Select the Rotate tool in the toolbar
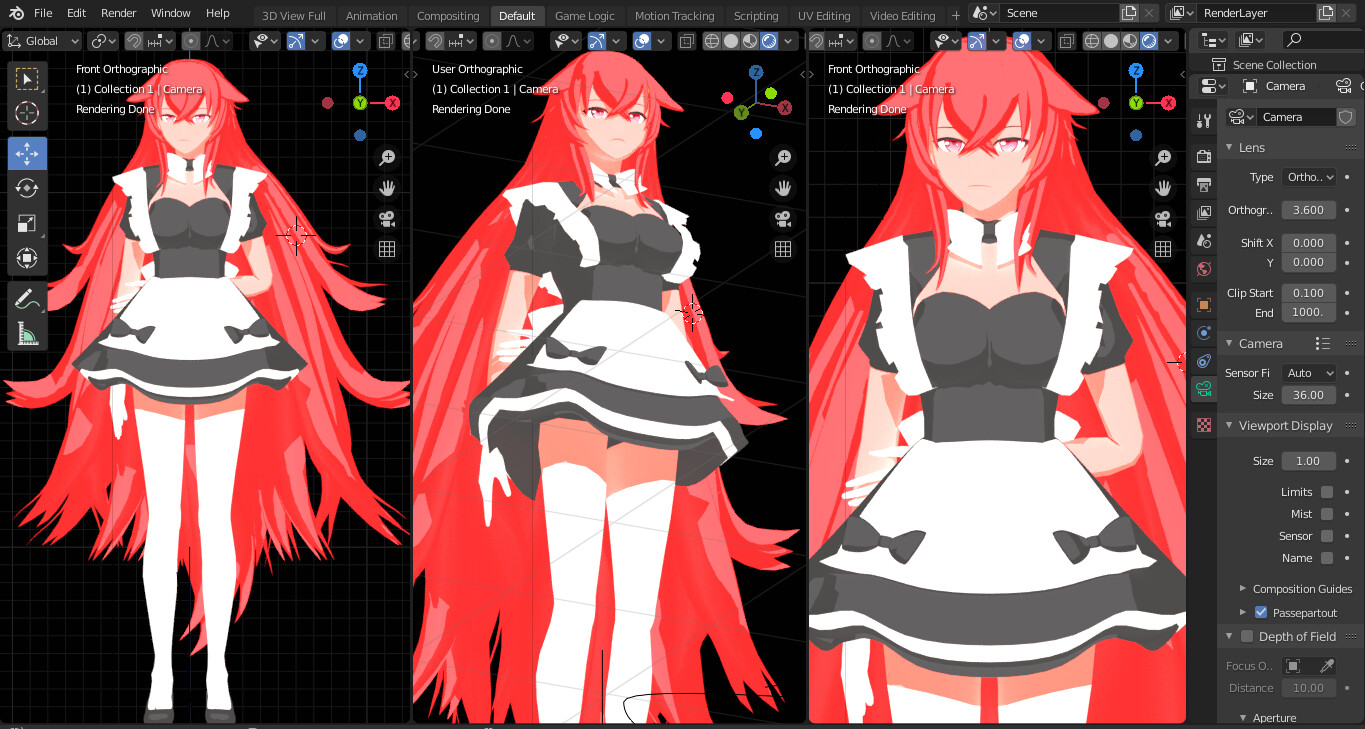 27,188
